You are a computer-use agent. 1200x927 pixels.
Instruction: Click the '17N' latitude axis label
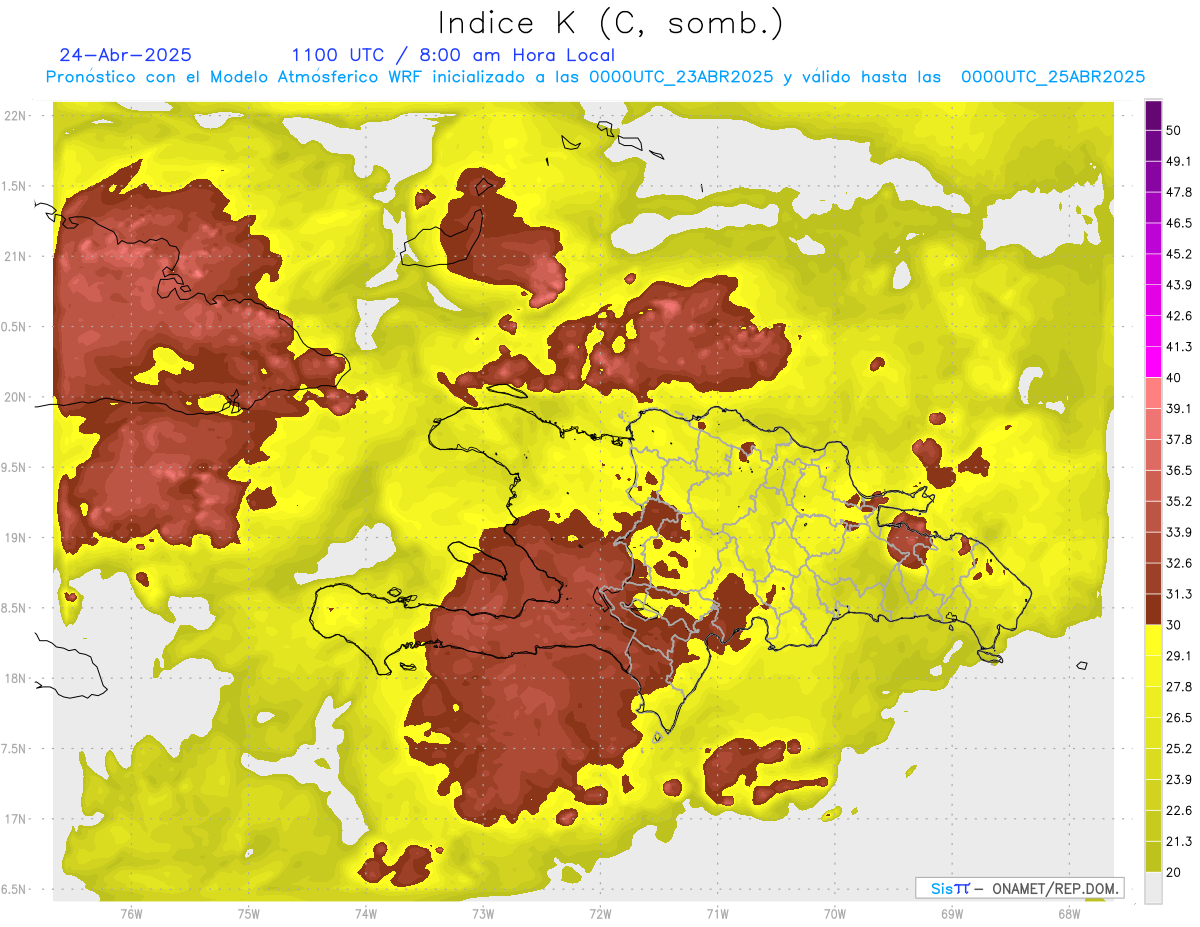click(x=16, y=819)
